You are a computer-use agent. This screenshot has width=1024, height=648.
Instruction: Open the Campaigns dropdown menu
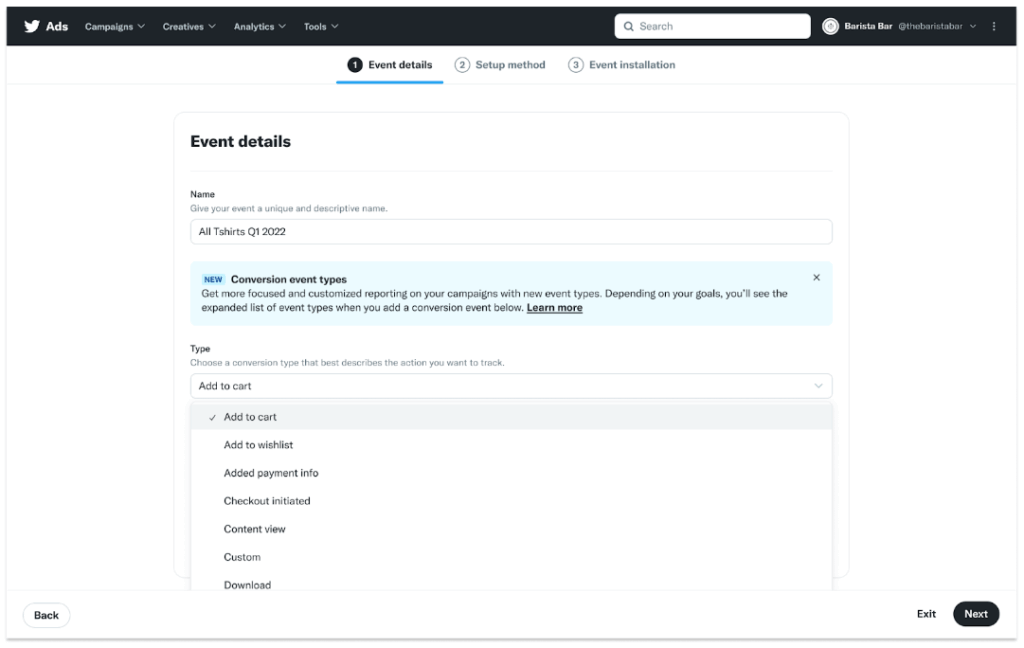tap(114, 26)
